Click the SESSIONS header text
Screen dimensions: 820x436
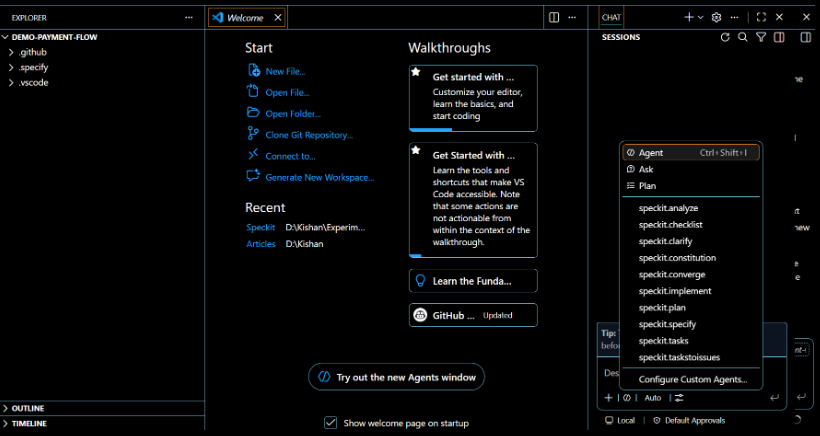point(621,37)
